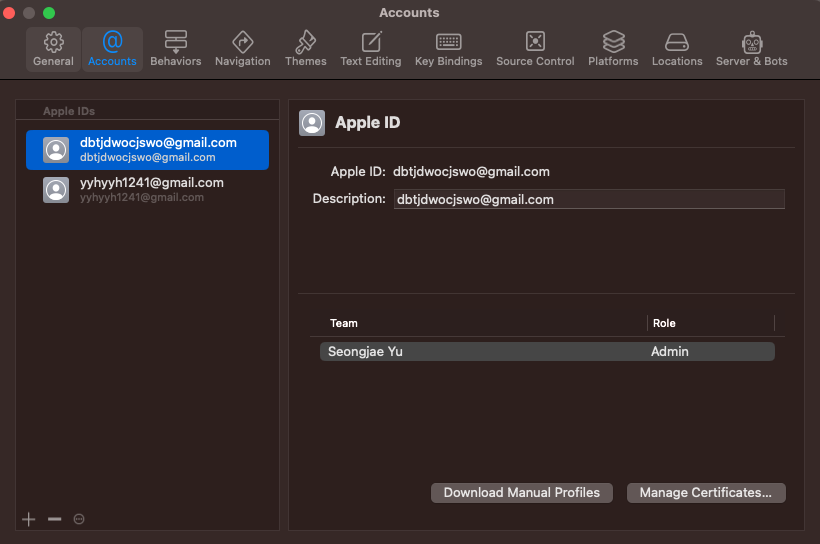The image size is (820, 544).
Task: Click the Apple ID email value text
Action: point(471,172)
